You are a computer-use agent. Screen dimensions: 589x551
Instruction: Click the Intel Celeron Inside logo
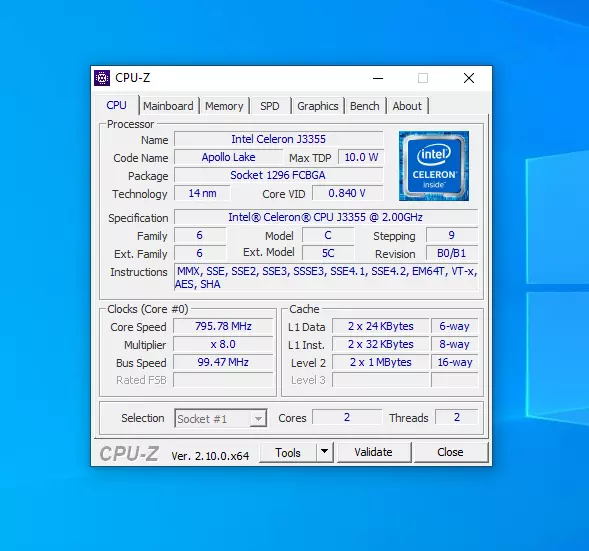click(x=433, y=166)
